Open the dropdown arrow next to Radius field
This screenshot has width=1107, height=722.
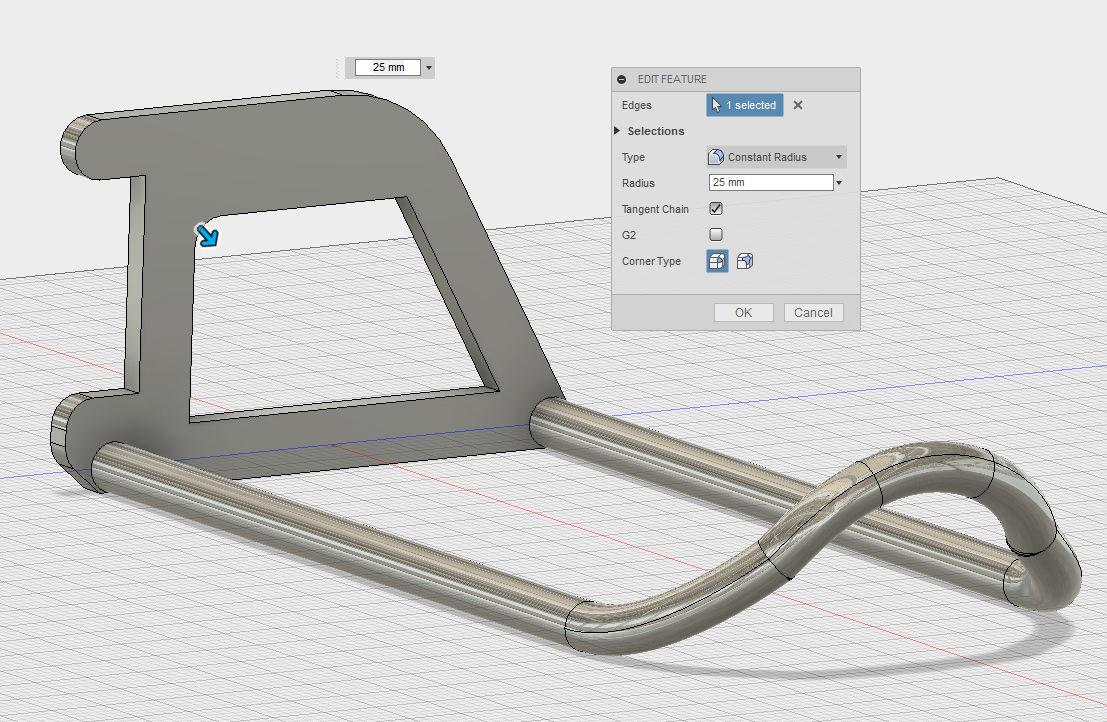839,183
